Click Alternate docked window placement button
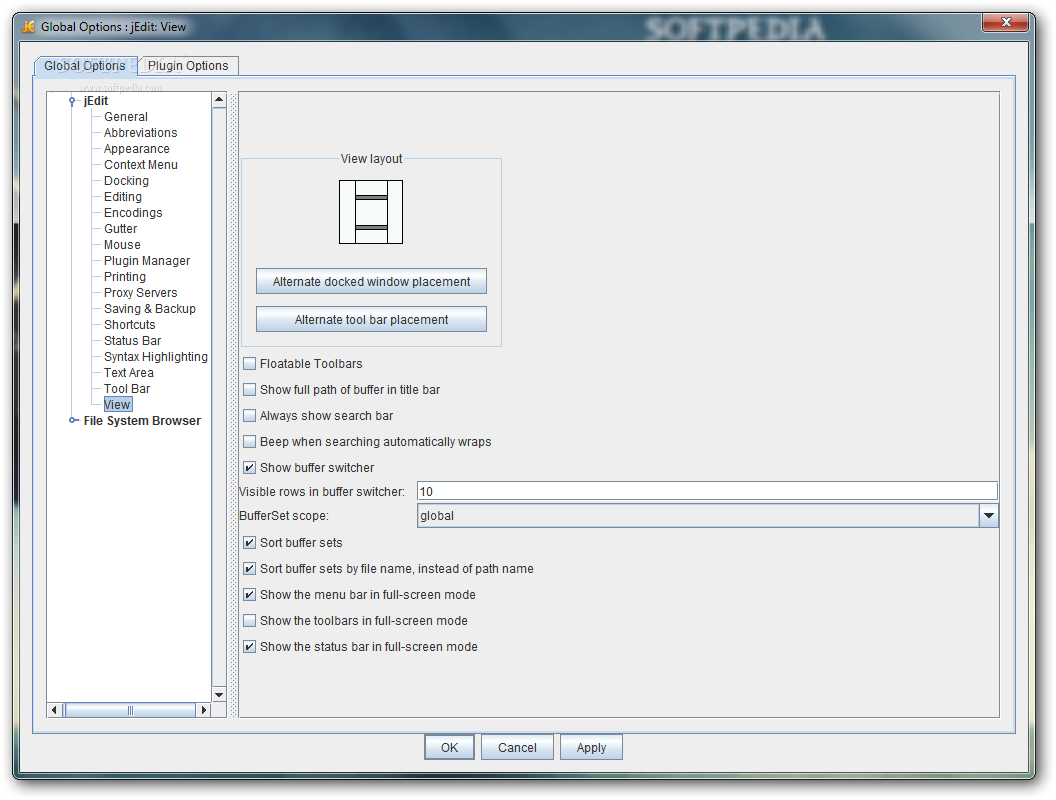The width and height of the screenshot is (1056, 800). pyautogui.click(x=371, y=281)
